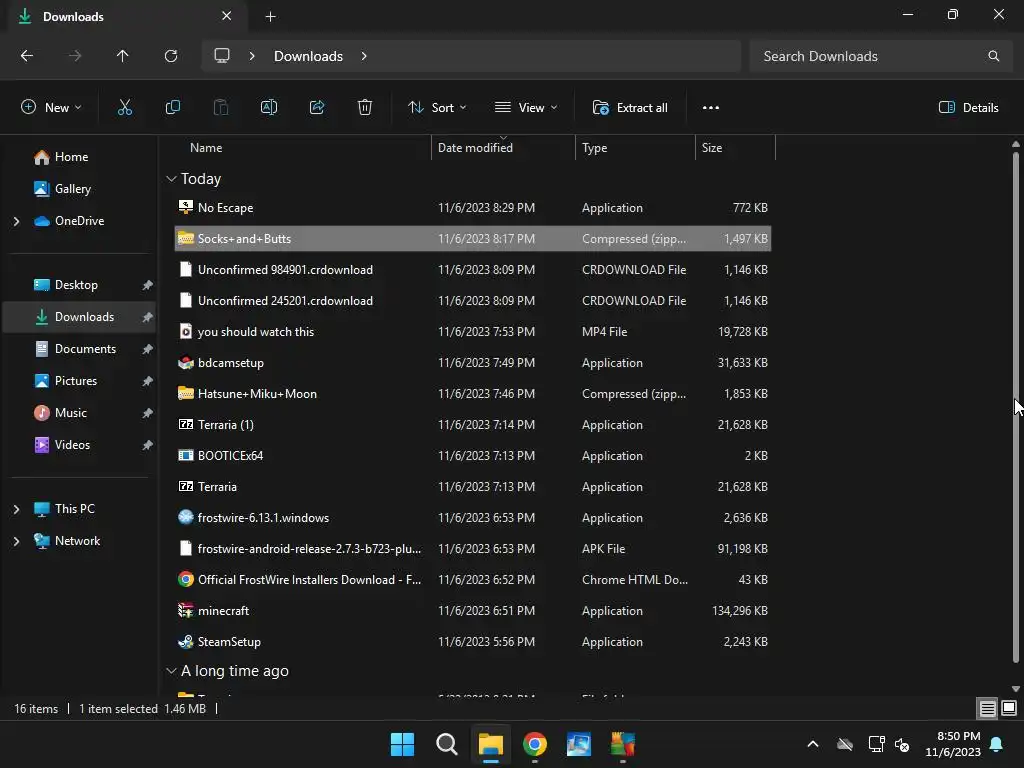Switch to details list view icon in status bar
The width and height of the screenshot is (1024, 768).
[x=987, y=709]
